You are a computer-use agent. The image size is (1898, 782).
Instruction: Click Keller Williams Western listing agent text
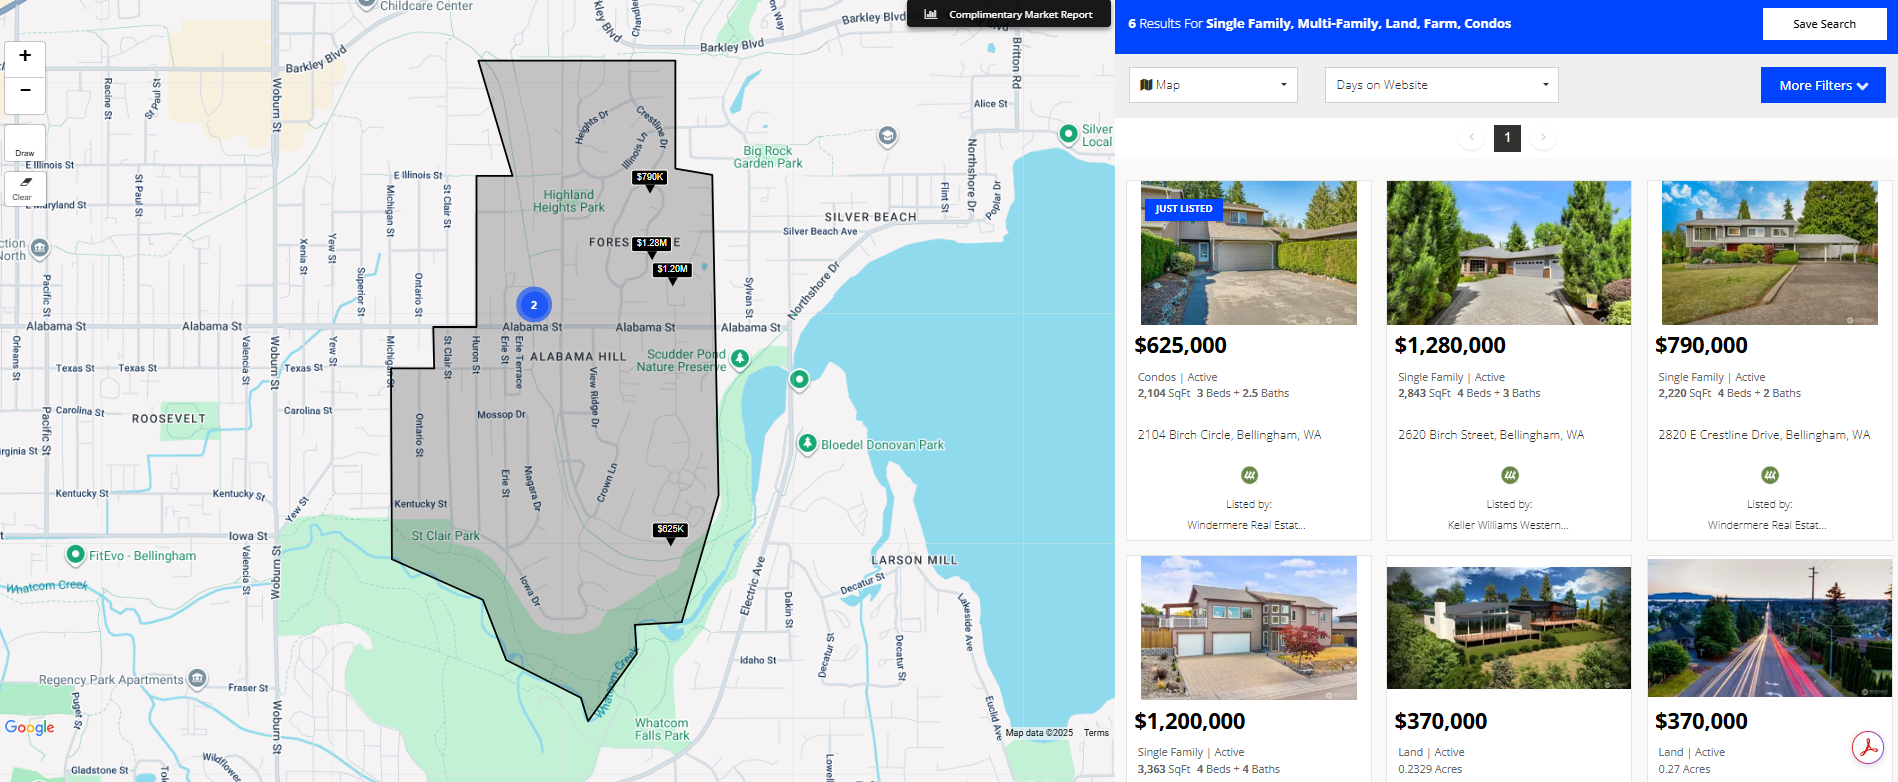[1508, 525]
